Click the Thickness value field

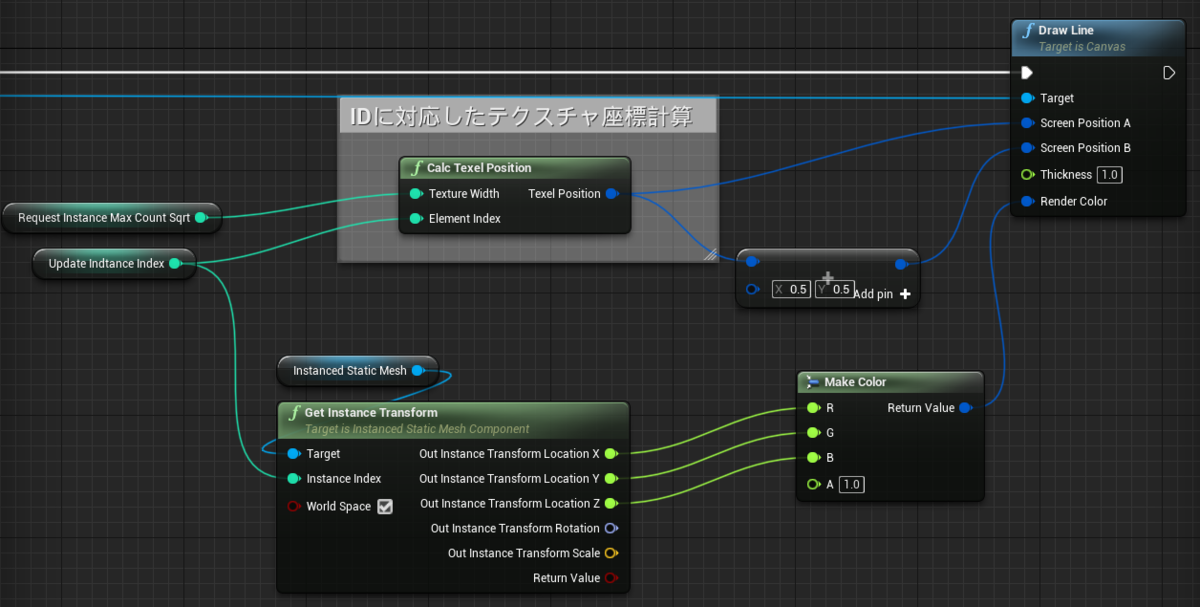1108,175
